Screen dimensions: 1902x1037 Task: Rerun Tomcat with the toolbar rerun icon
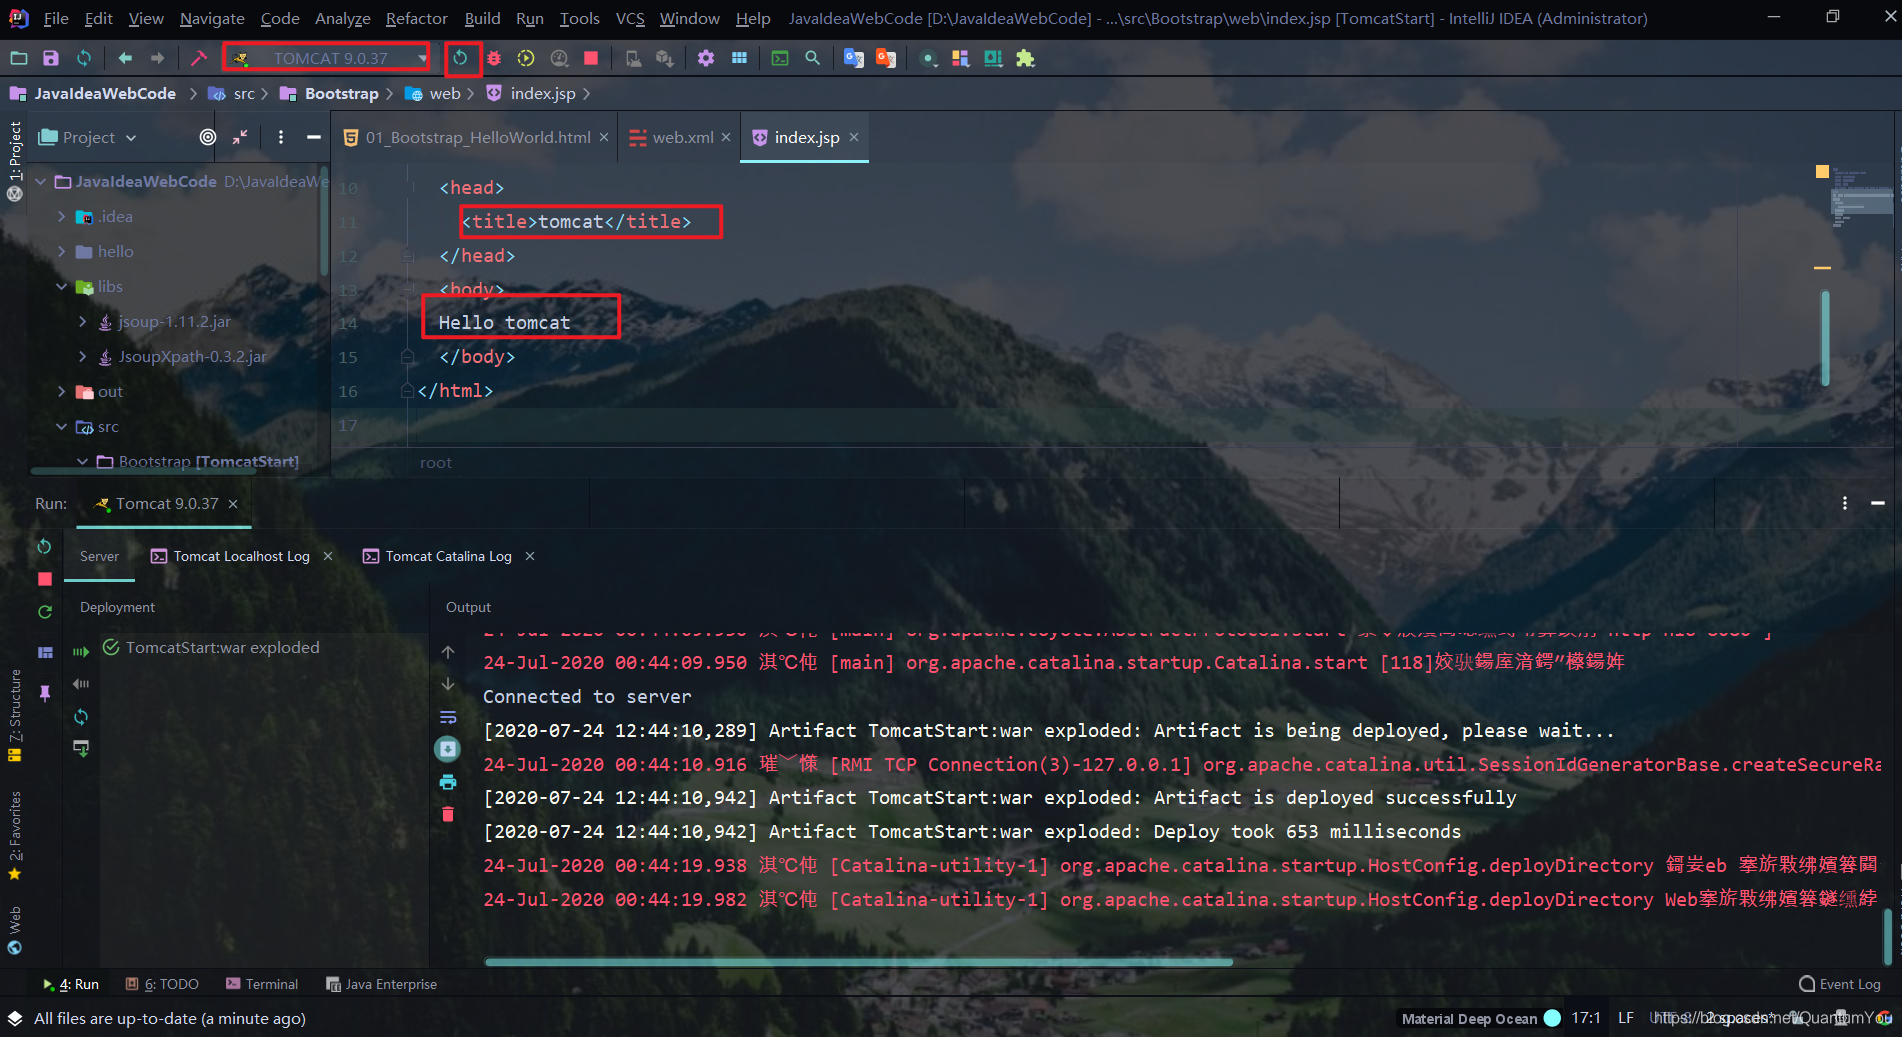[x=460, y=58]
